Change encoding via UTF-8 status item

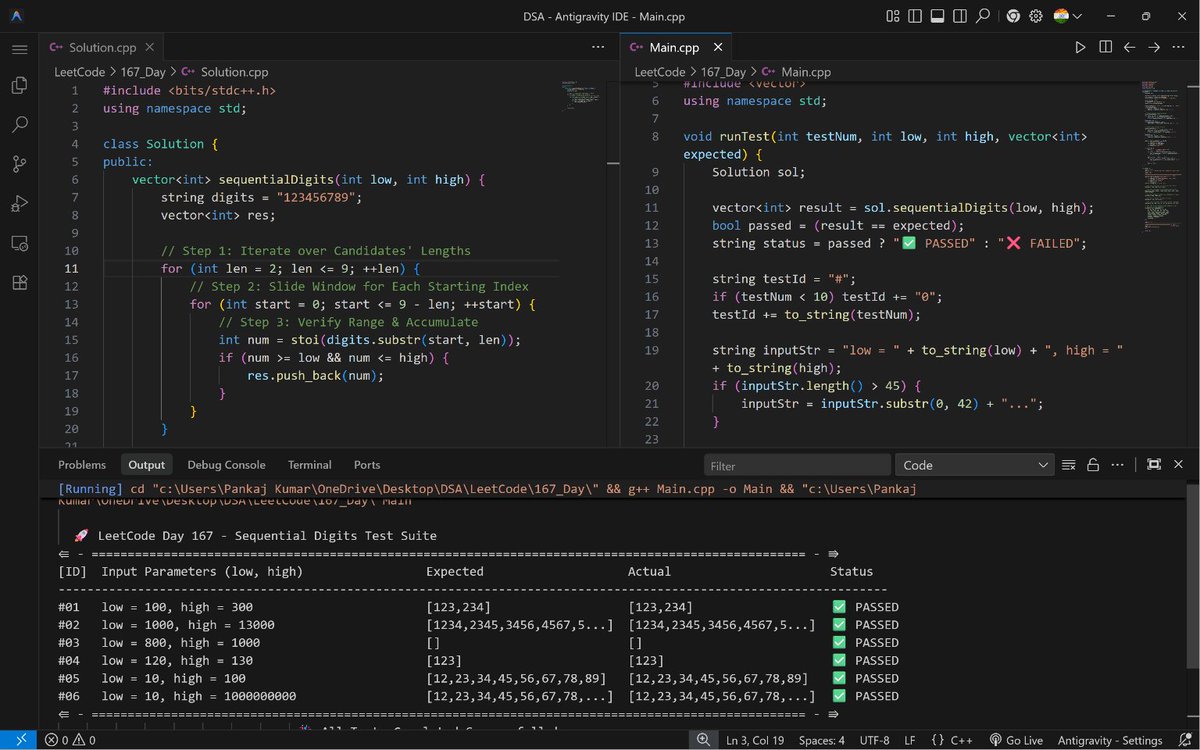click(x=873, y=740)
